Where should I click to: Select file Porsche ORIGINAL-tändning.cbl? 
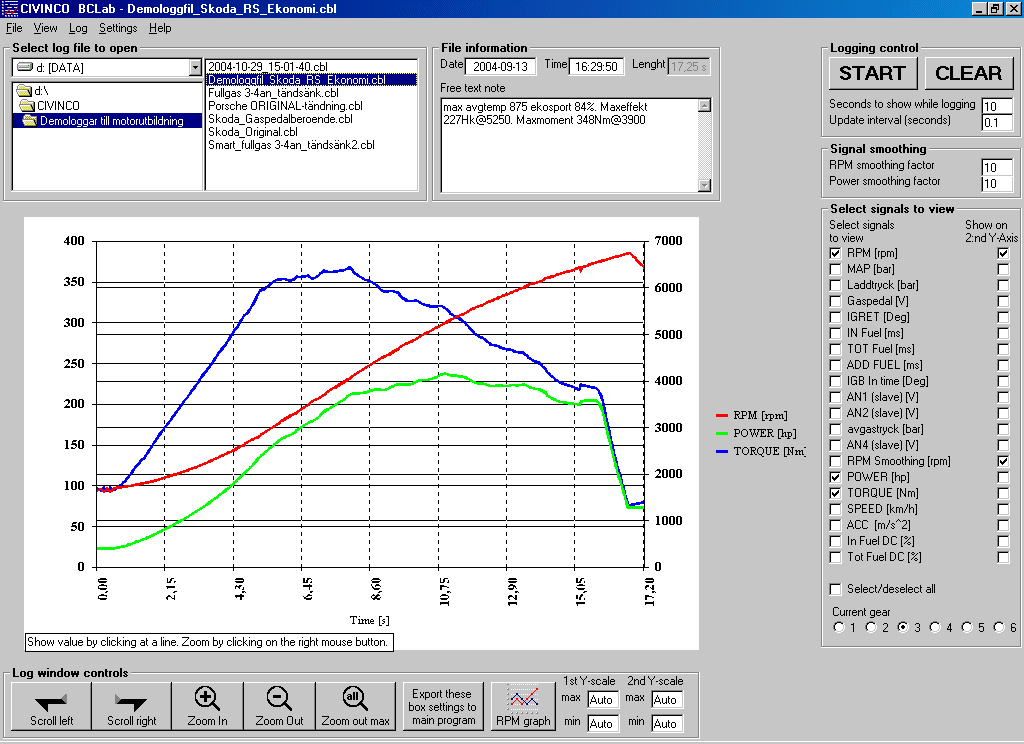tap(285, 106)
